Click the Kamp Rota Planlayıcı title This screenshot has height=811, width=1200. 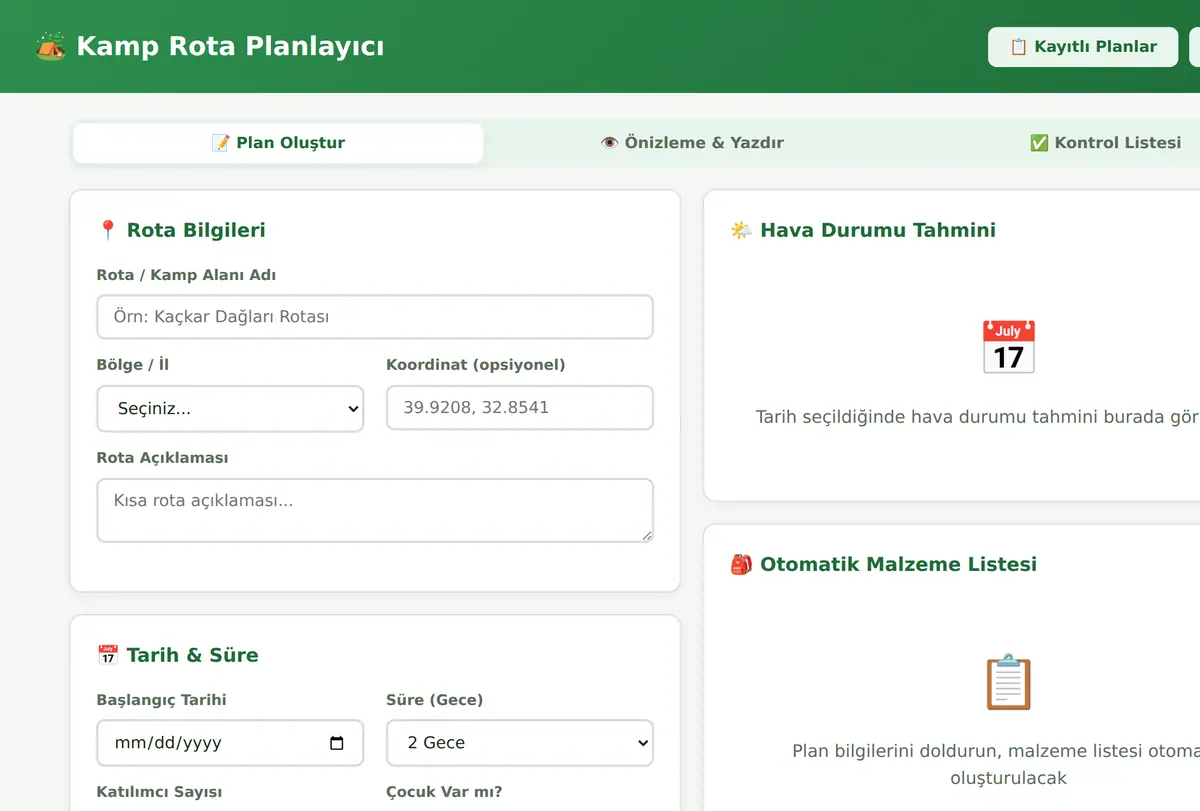click(x=230, y=46)
